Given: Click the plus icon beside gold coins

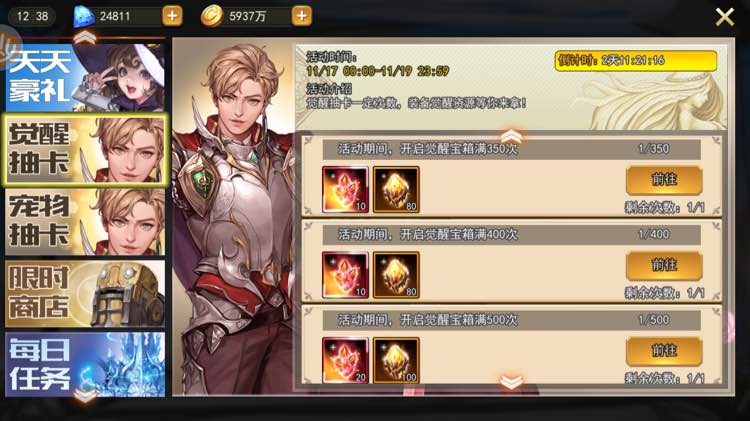Looking at the screenshot, I should 301,16.
